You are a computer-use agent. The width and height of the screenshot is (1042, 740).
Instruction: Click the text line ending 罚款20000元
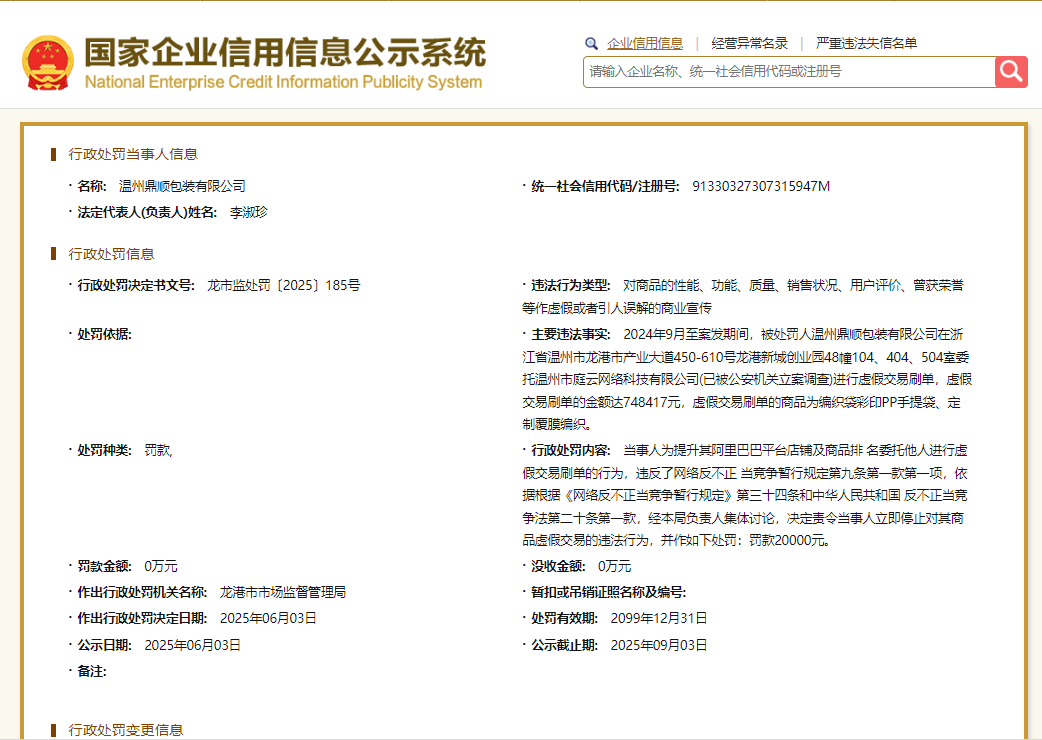click(x=677, y=541)
